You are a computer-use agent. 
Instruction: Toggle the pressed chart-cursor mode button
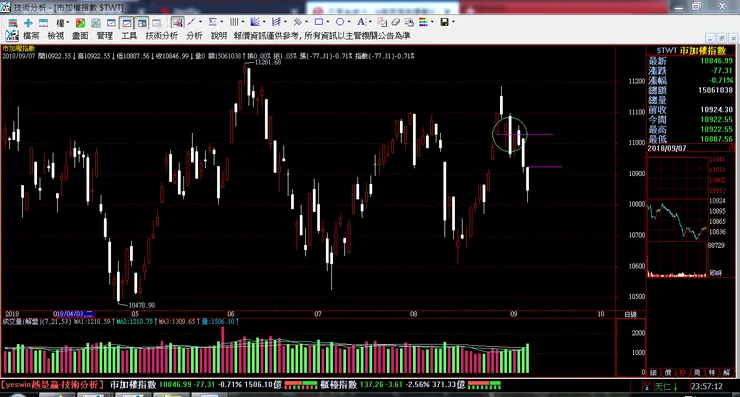[x=177, y=22]
